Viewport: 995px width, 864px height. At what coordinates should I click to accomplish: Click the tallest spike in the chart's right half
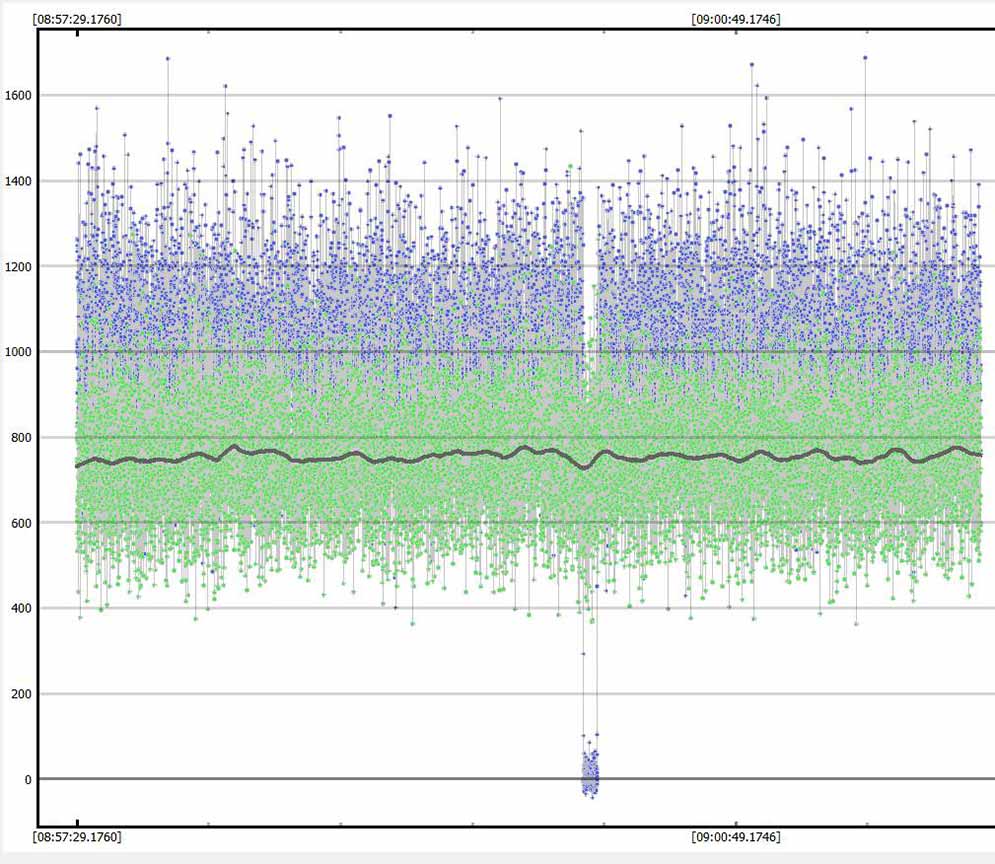(x=865, y=58)
